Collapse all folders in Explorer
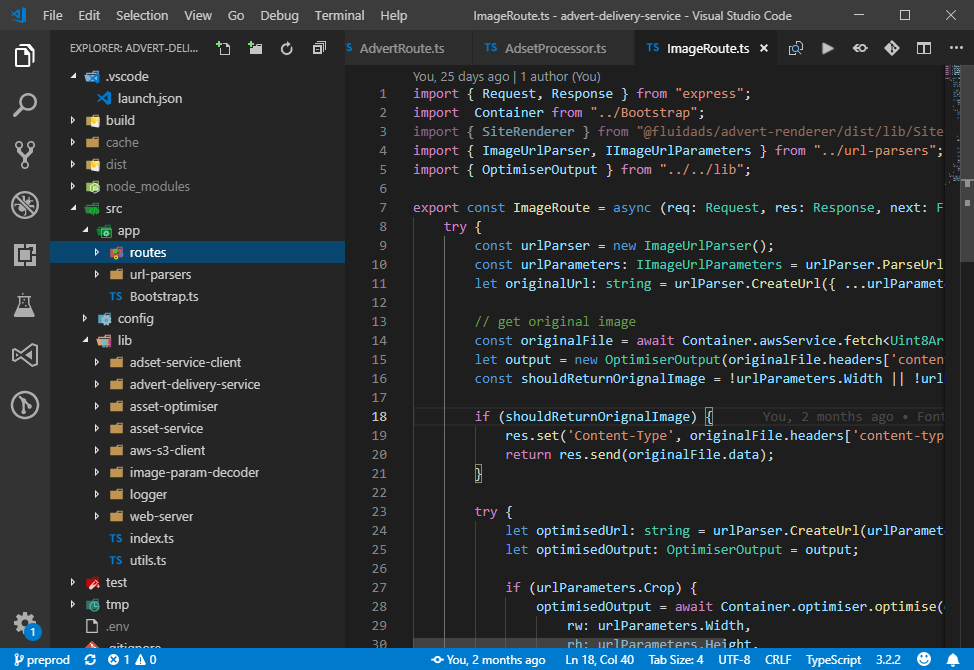 pos(319,48)
